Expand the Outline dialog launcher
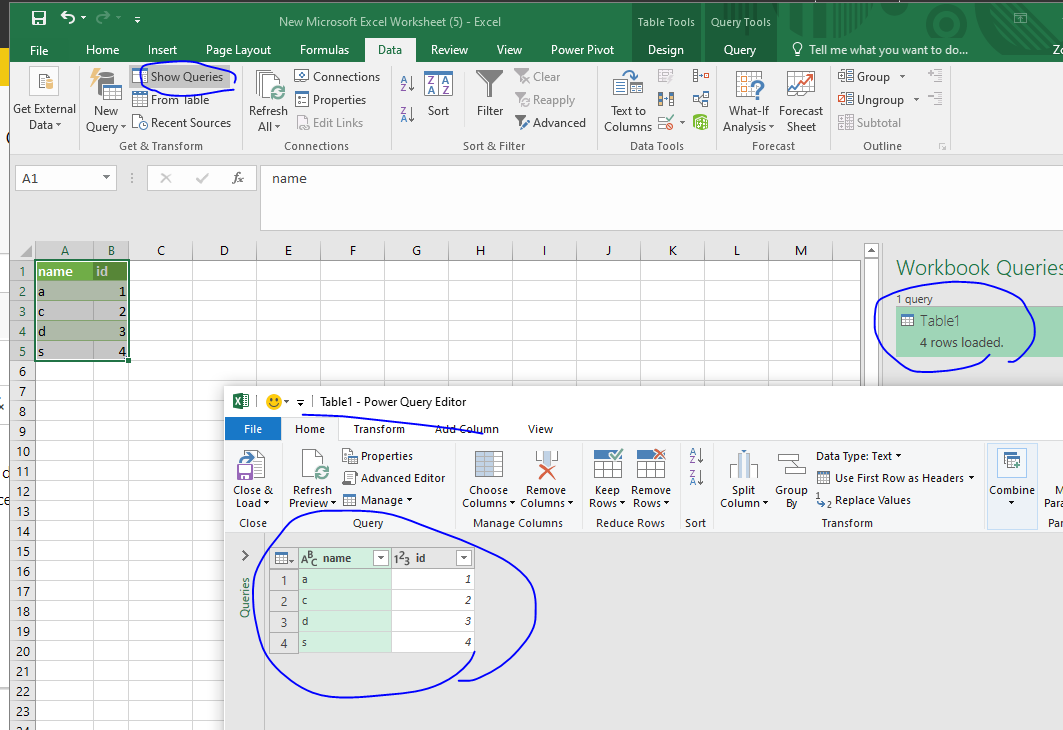Screen dimensions: 1063x730 pyautogui.click(x=942, y=146)
